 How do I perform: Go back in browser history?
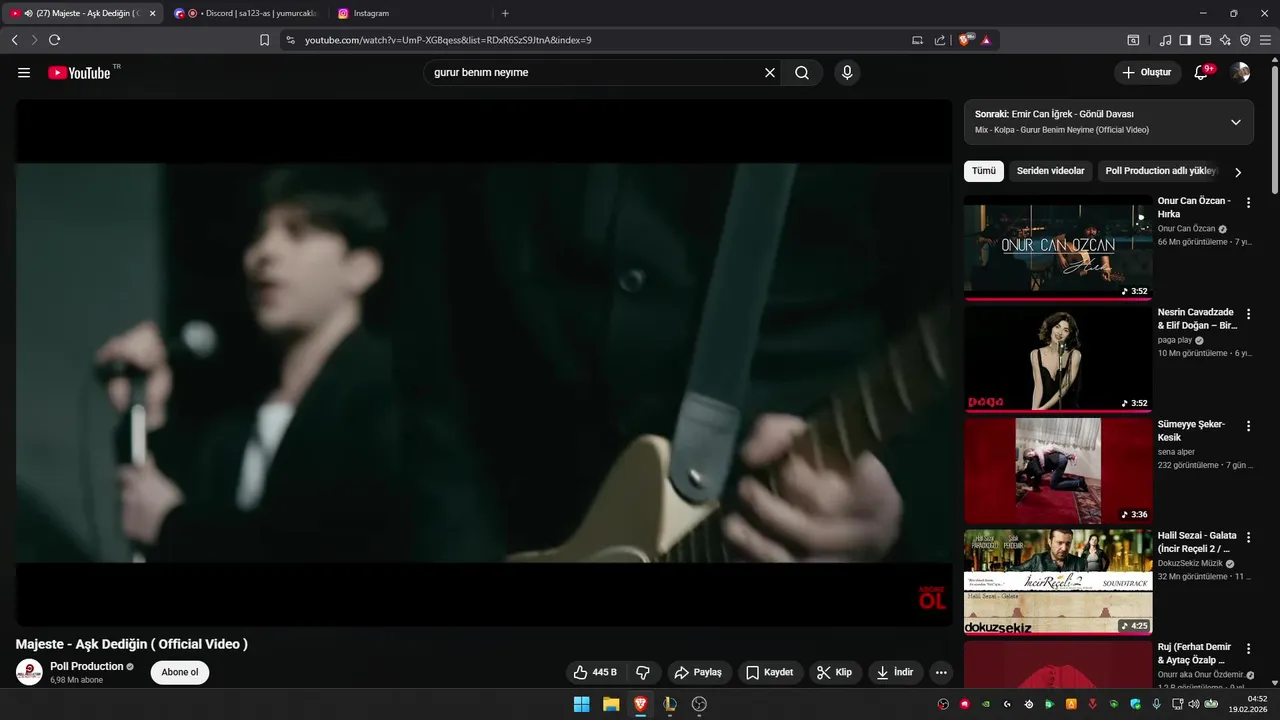coord(15,40)
